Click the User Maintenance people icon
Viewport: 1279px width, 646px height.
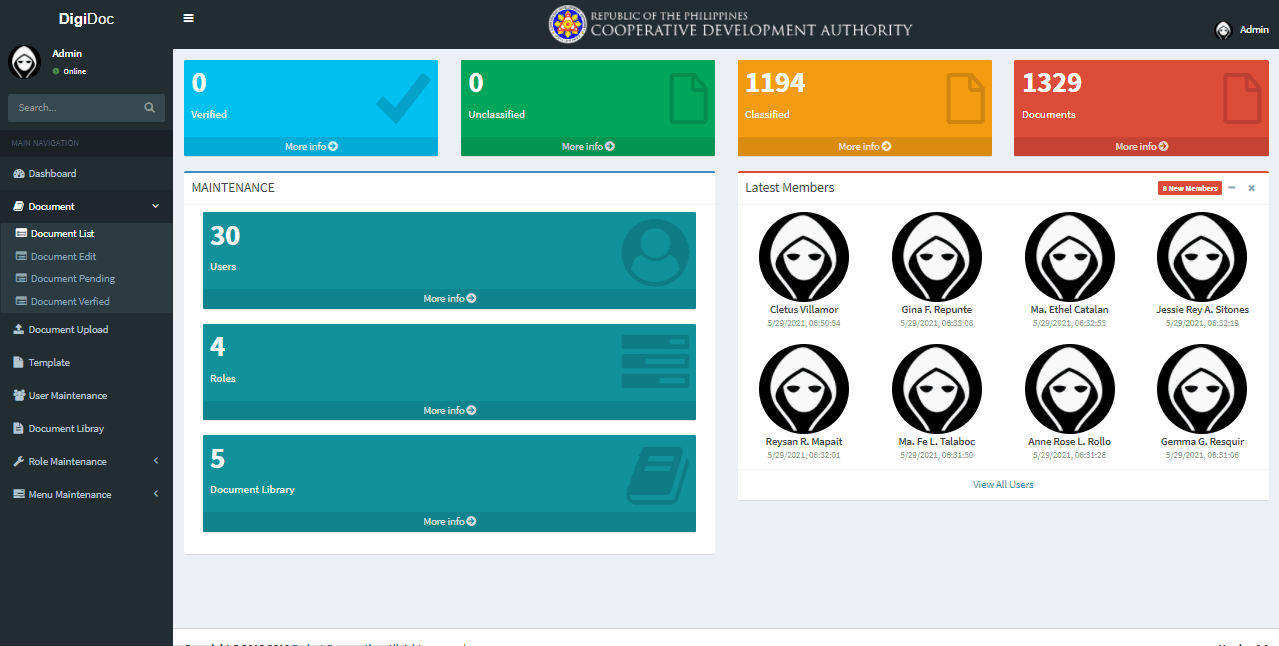pos(19,395)
